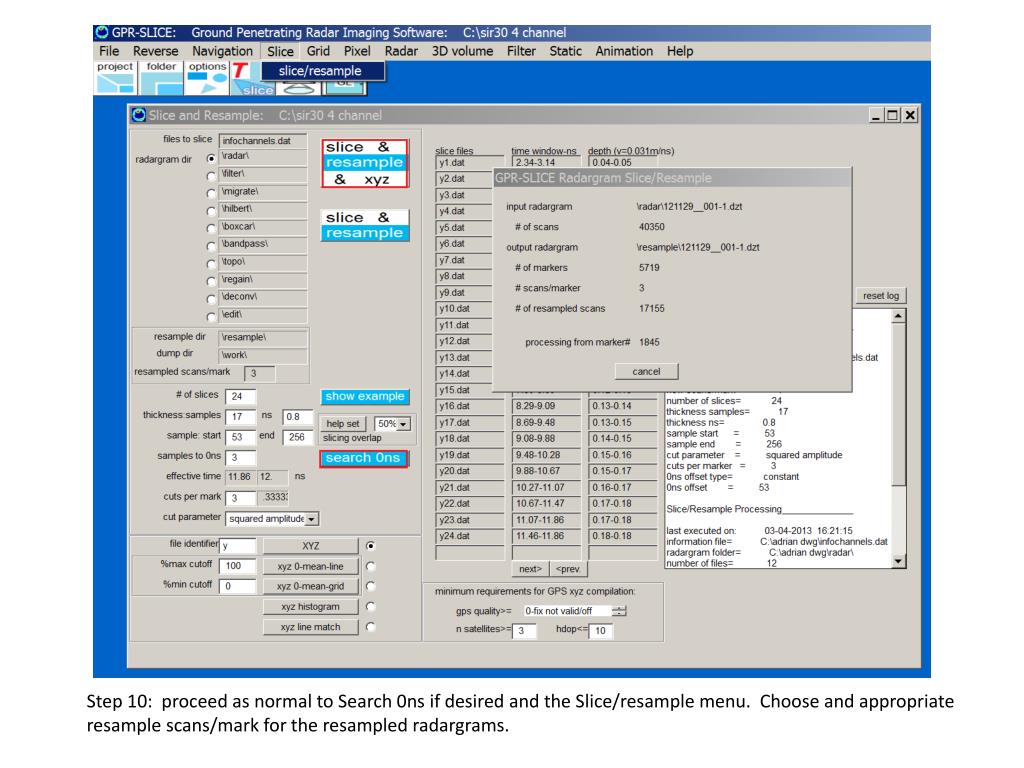Open the Navigation menu
The image size is (1024, 768).
[x=222, y=51]
